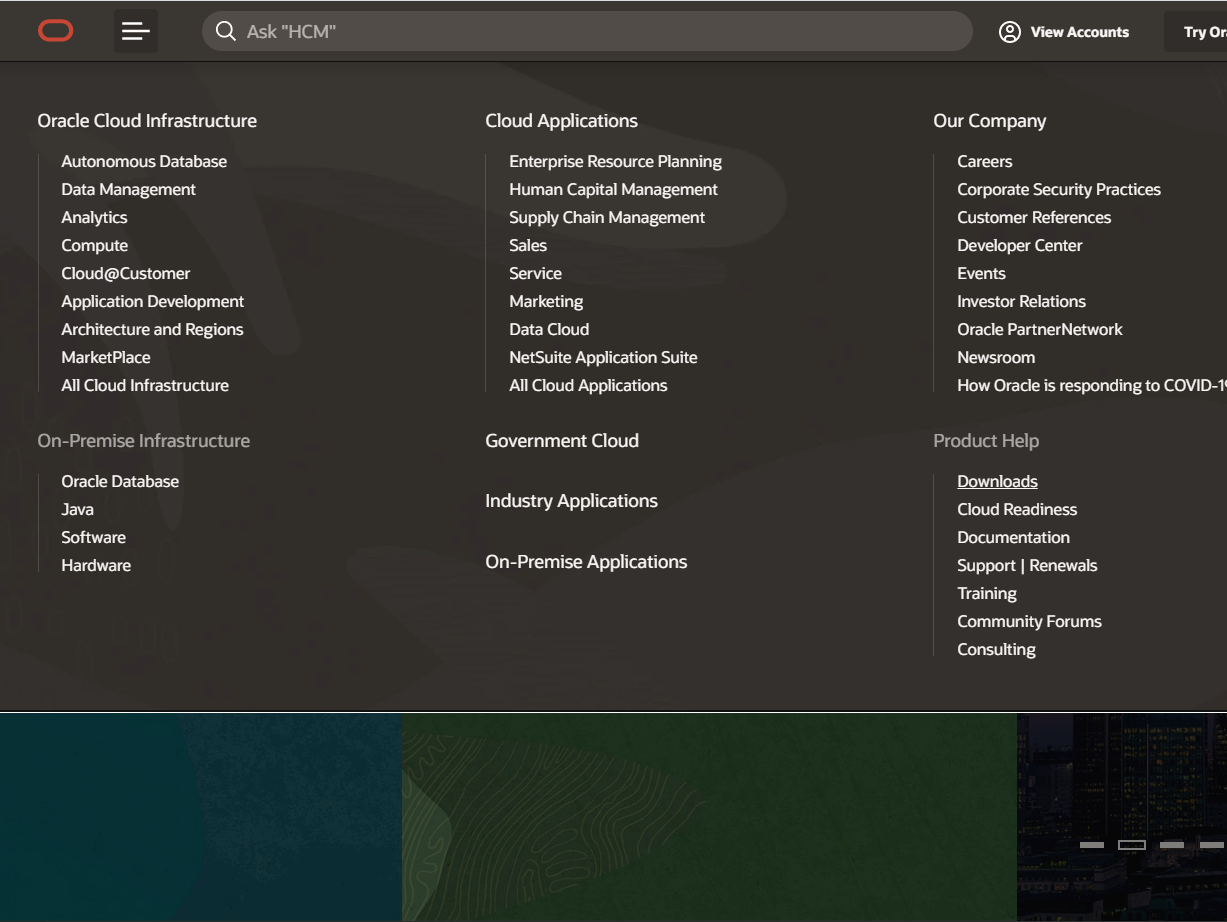Open Enterprise Resource Planning
The width and height of the screenshot is (1227, 922).
click(615, 162)
